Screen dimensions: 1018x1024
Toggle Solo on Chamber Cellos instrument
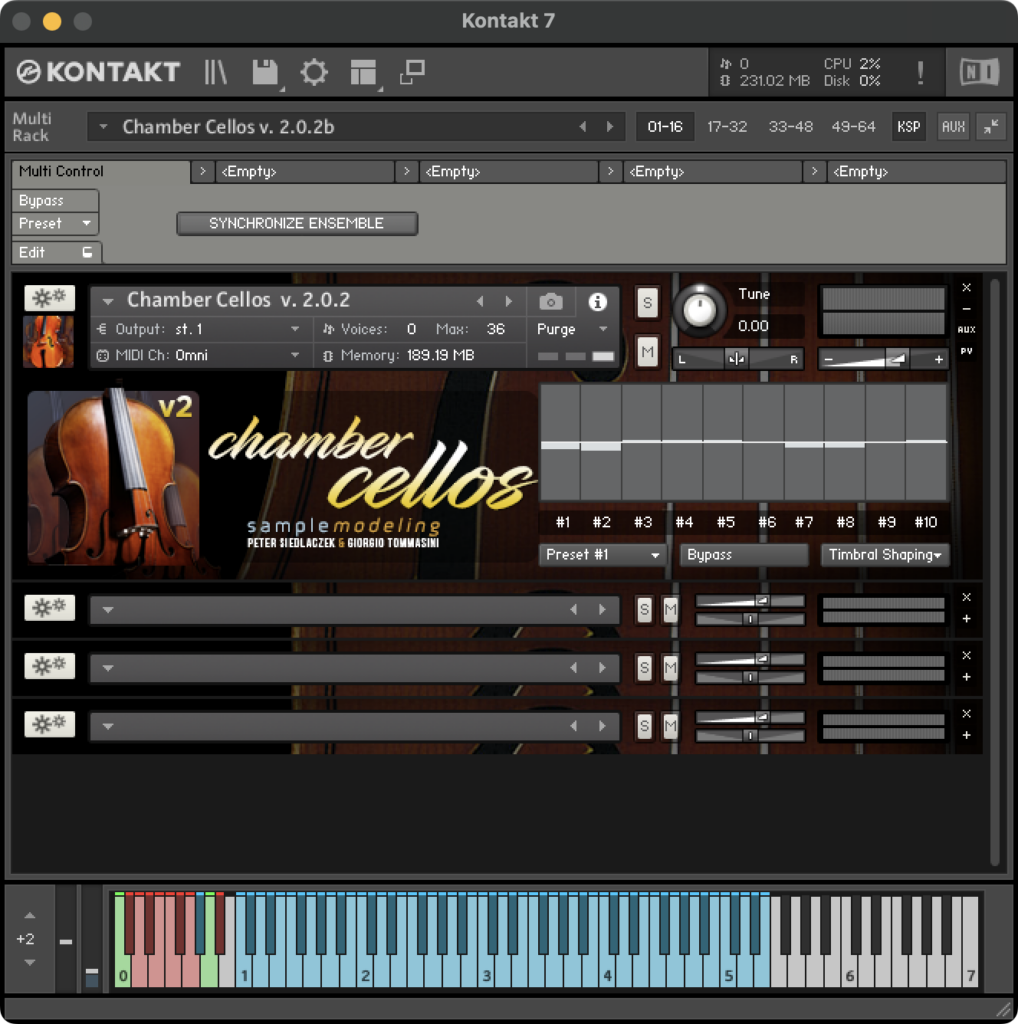point(646,302)
